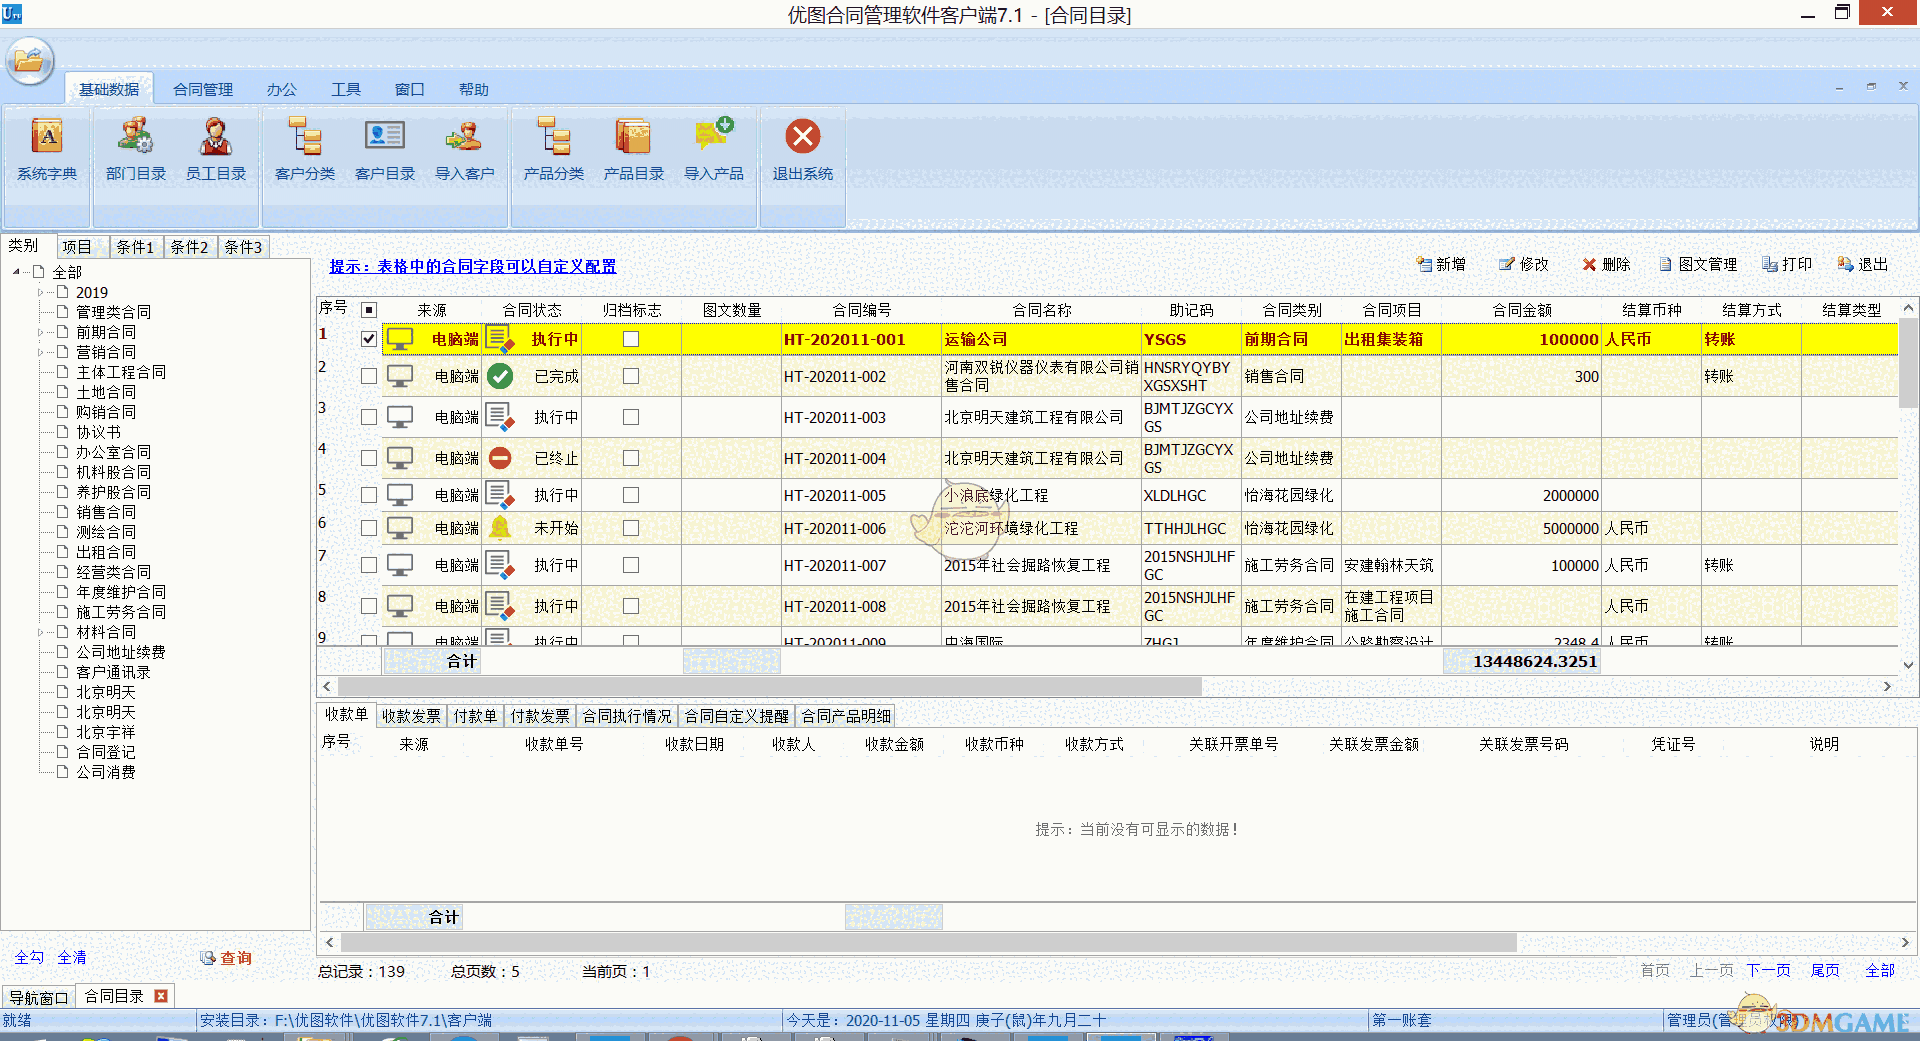1920x1041 pixels.
Task: Uncheck row 1 contract HT-202011-001
Action: coord(369,338)
